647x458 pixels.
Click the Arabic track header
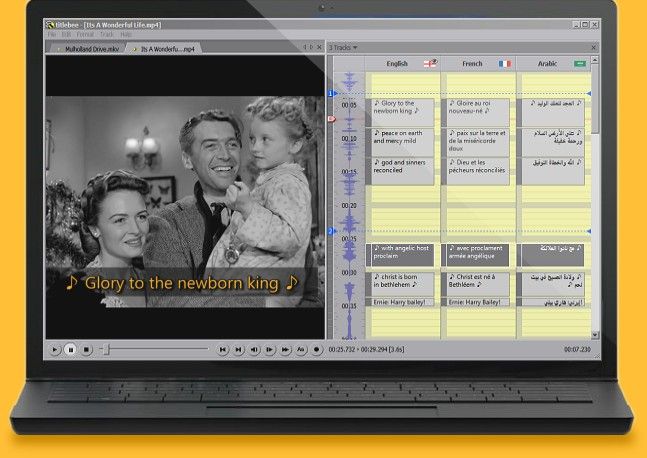pos(553,64)
